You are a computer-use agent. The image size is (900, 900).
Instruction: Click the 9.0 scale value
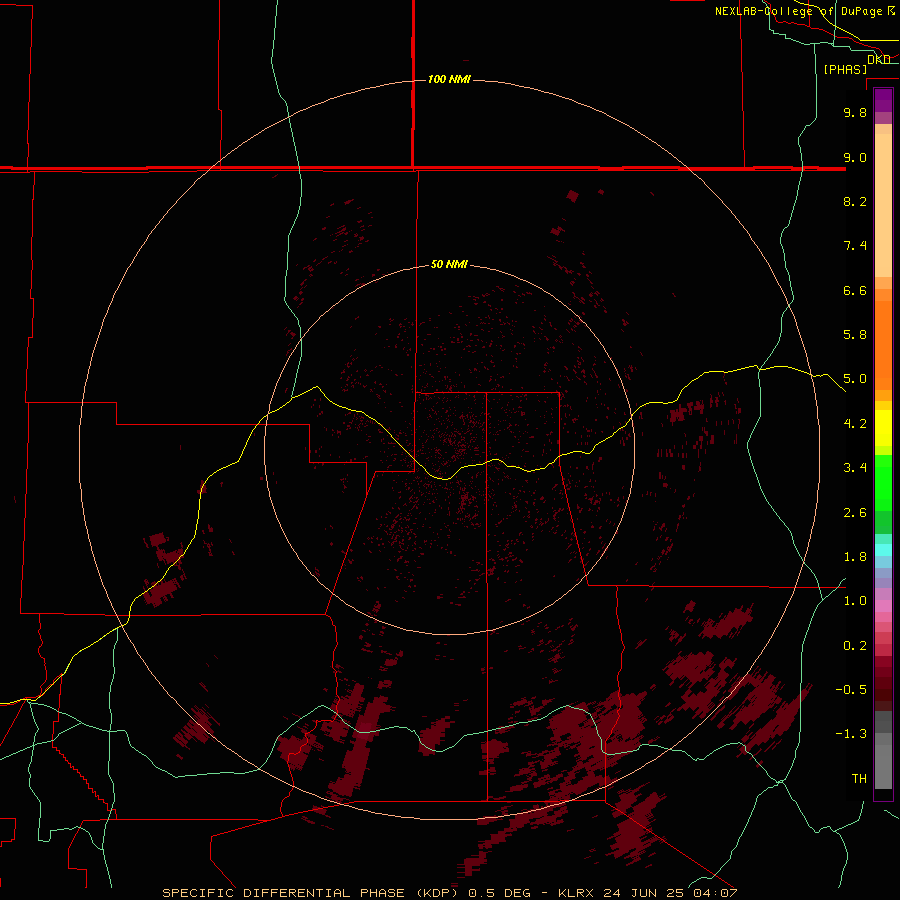coord(855,158)
